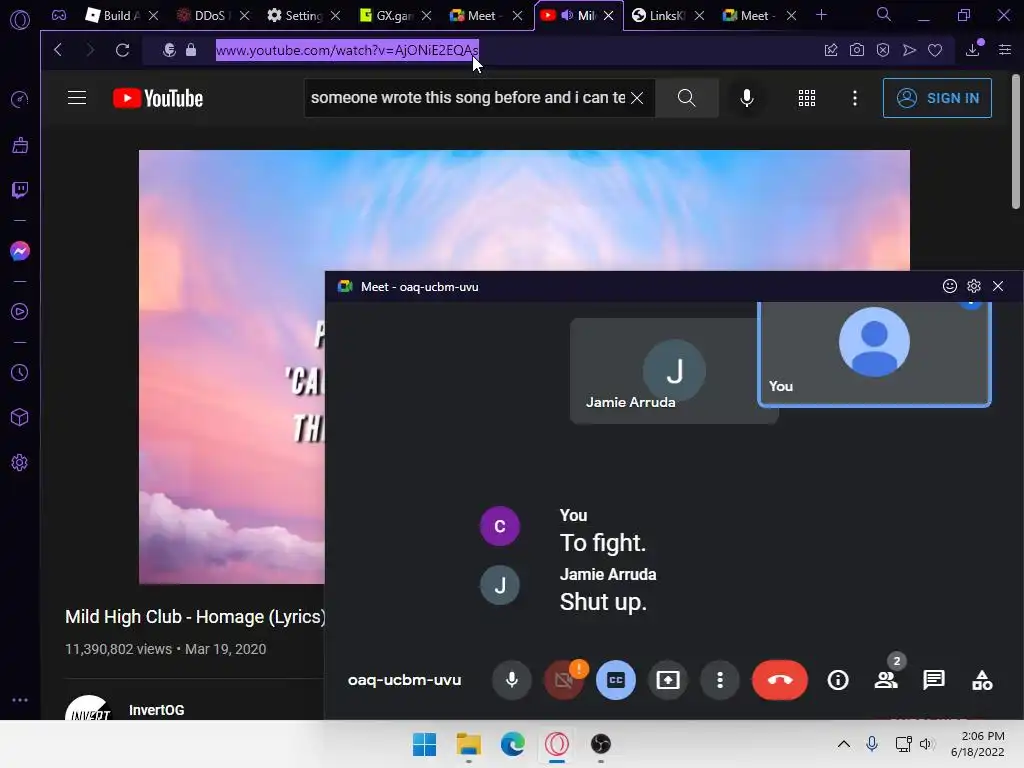Click the YouTube page scrollbar
Screen dimensions: 1024x768
point(1016,141)
